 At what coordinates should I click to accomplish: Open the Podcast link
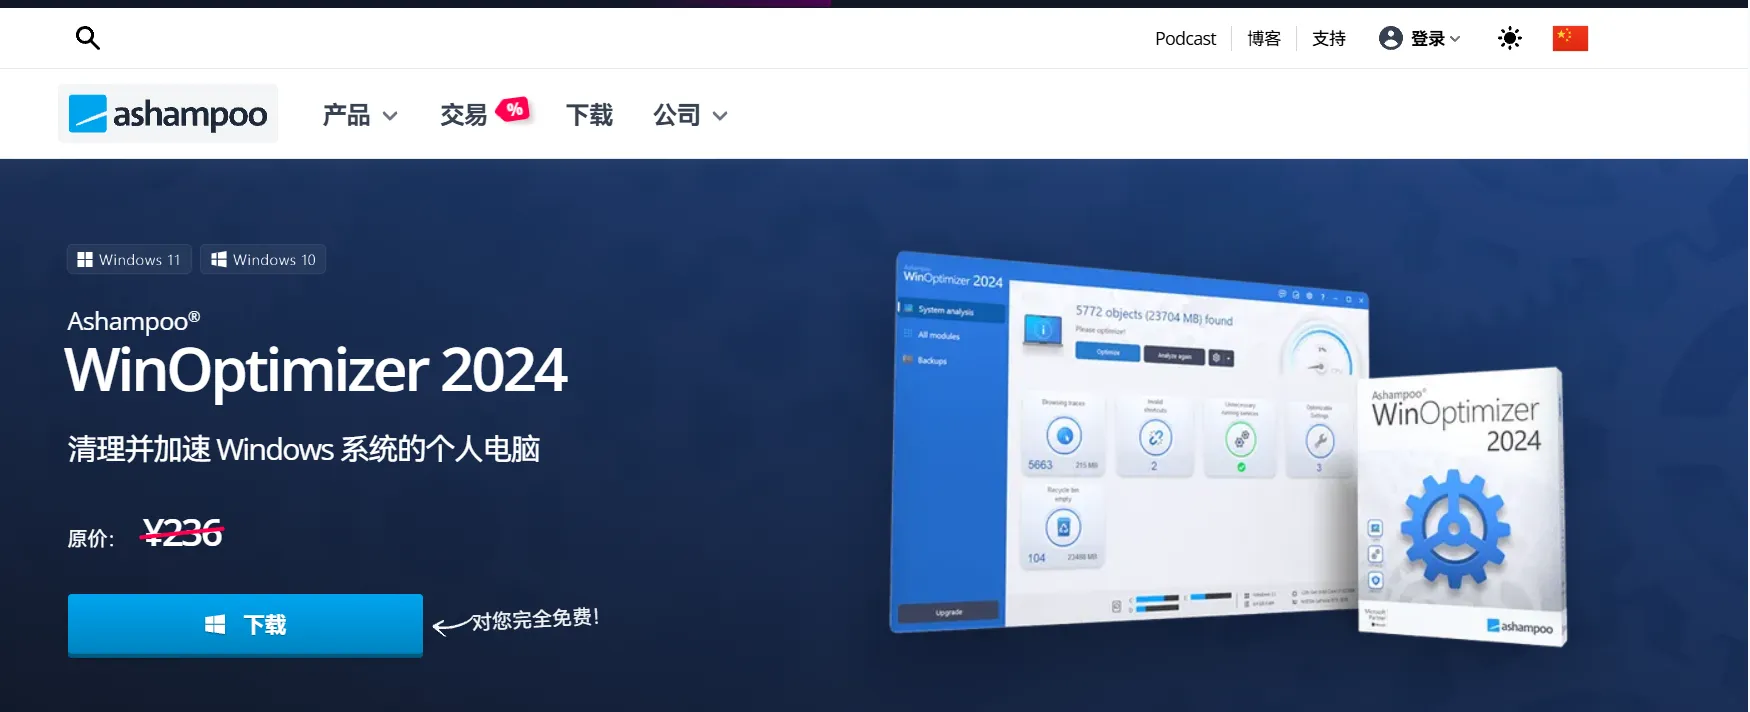point(1185,39)
